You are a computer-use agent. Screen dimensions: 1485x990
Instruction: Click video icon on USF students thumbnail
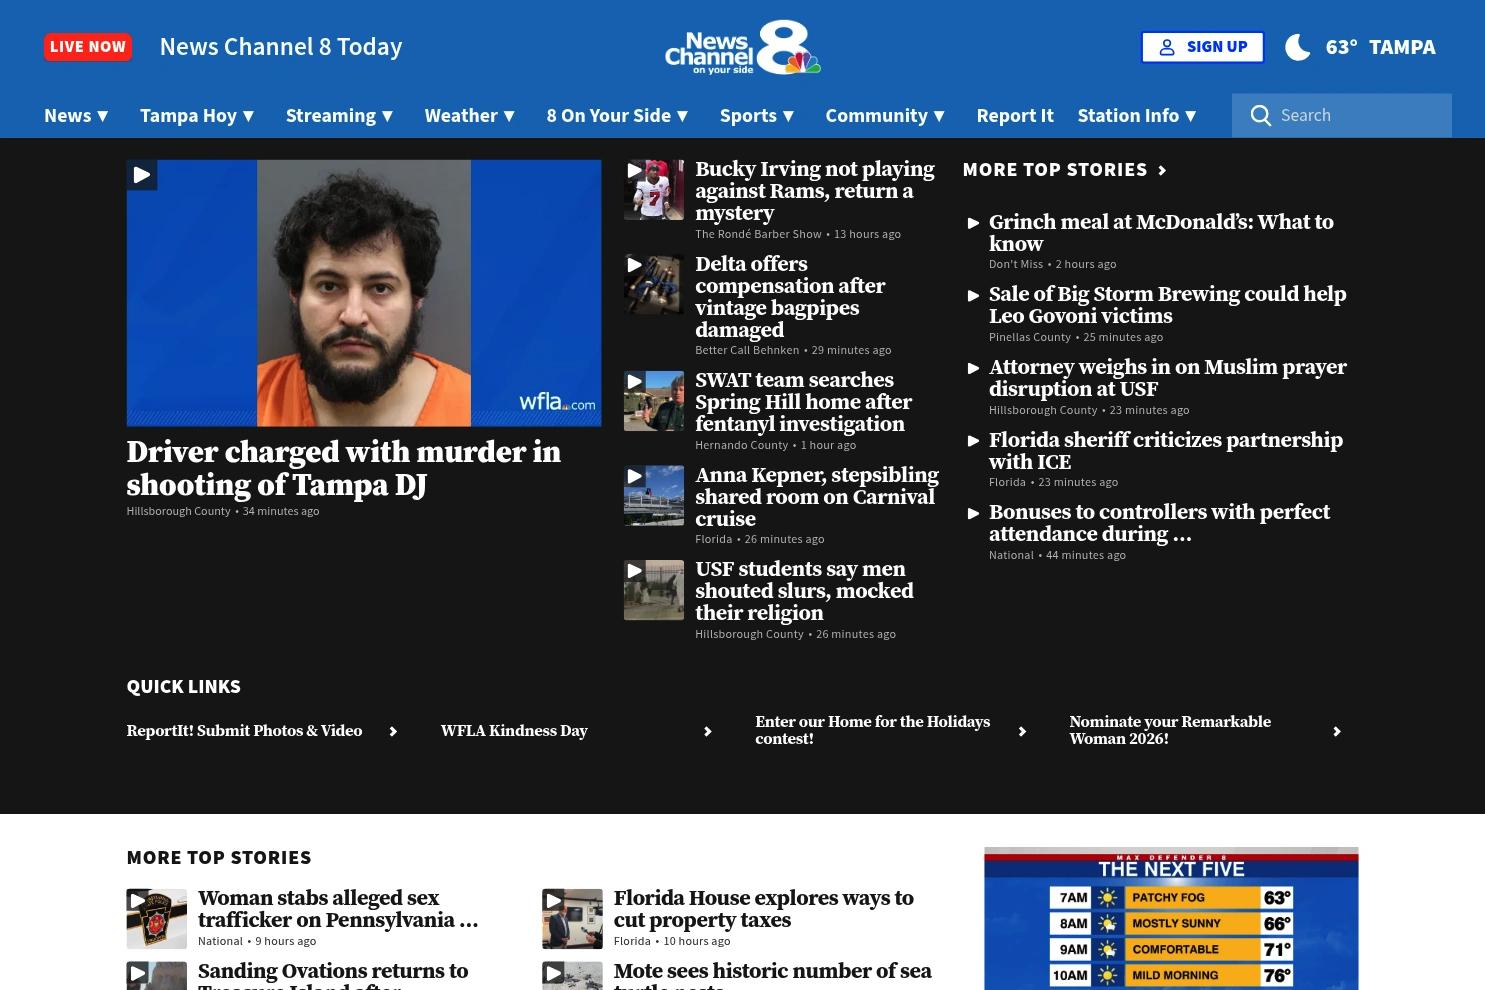tap(634, 570)
